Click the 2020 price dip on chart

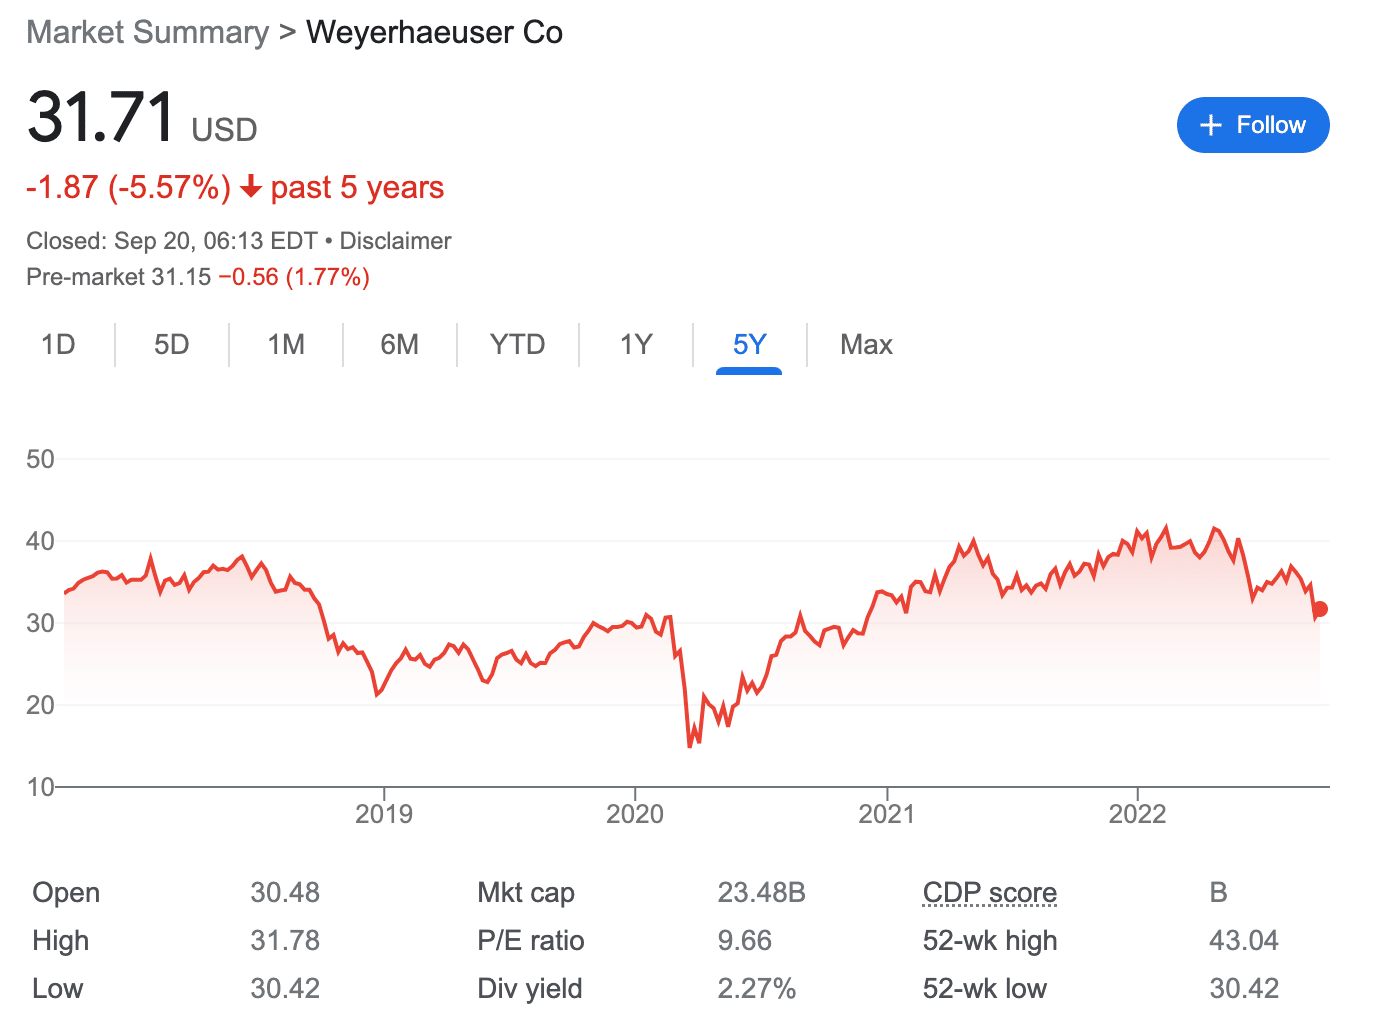[690, 745]
